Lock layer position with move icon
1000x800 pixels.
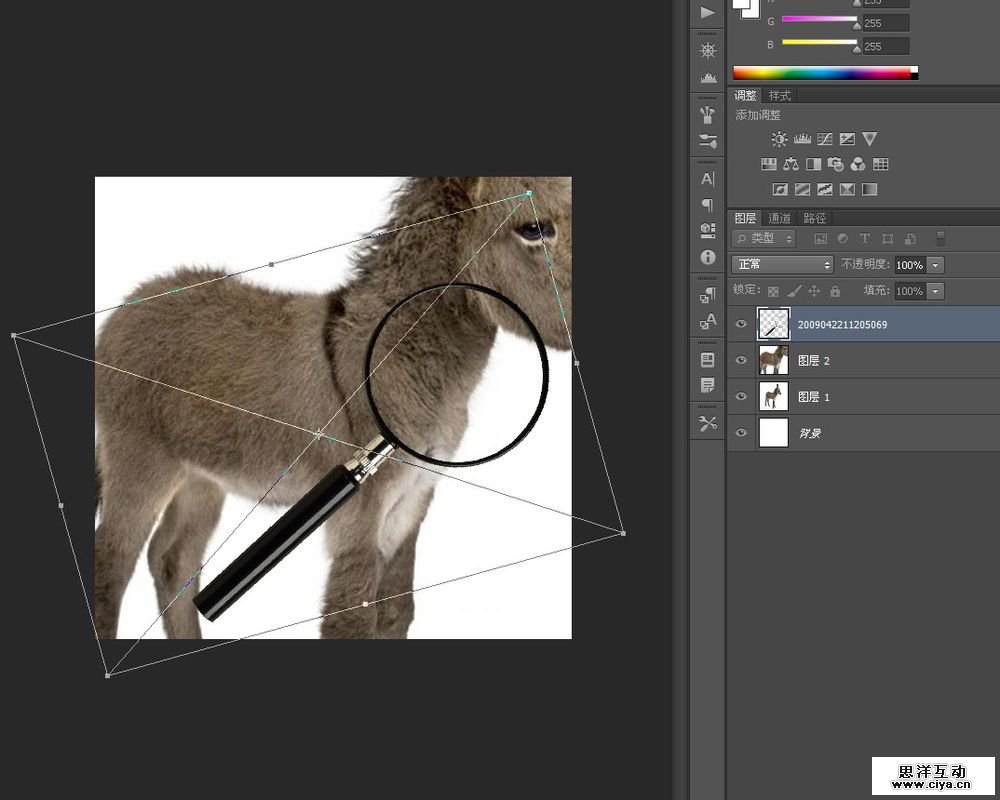point(814,291)
